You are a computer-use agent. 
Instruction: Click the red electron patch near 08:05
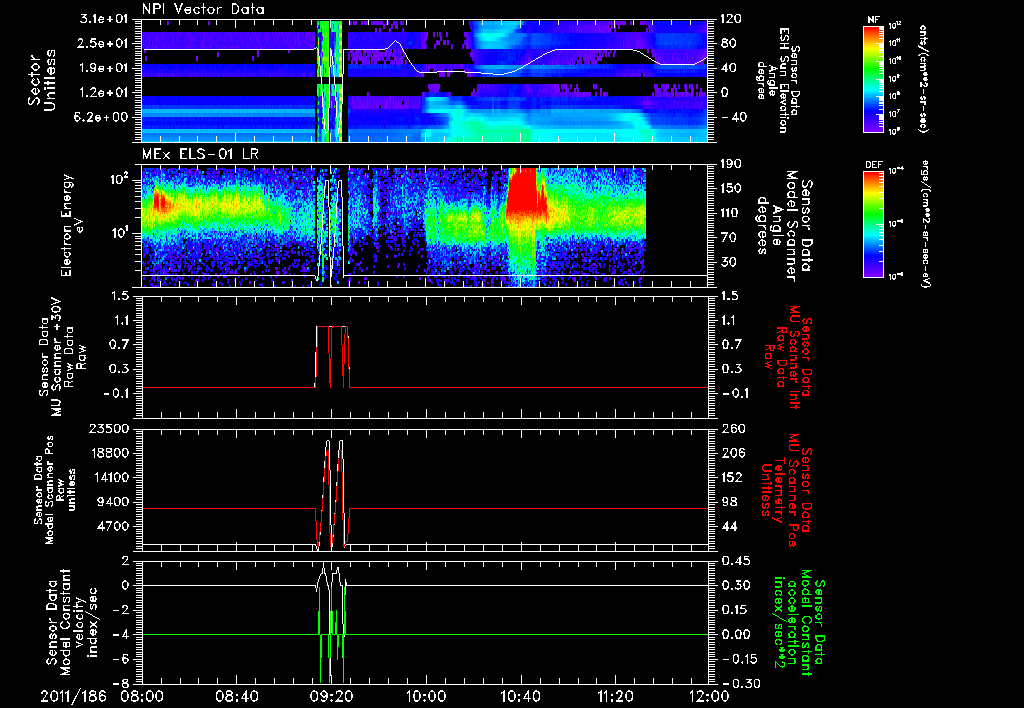pyautogui.click(x=159, y=201)
